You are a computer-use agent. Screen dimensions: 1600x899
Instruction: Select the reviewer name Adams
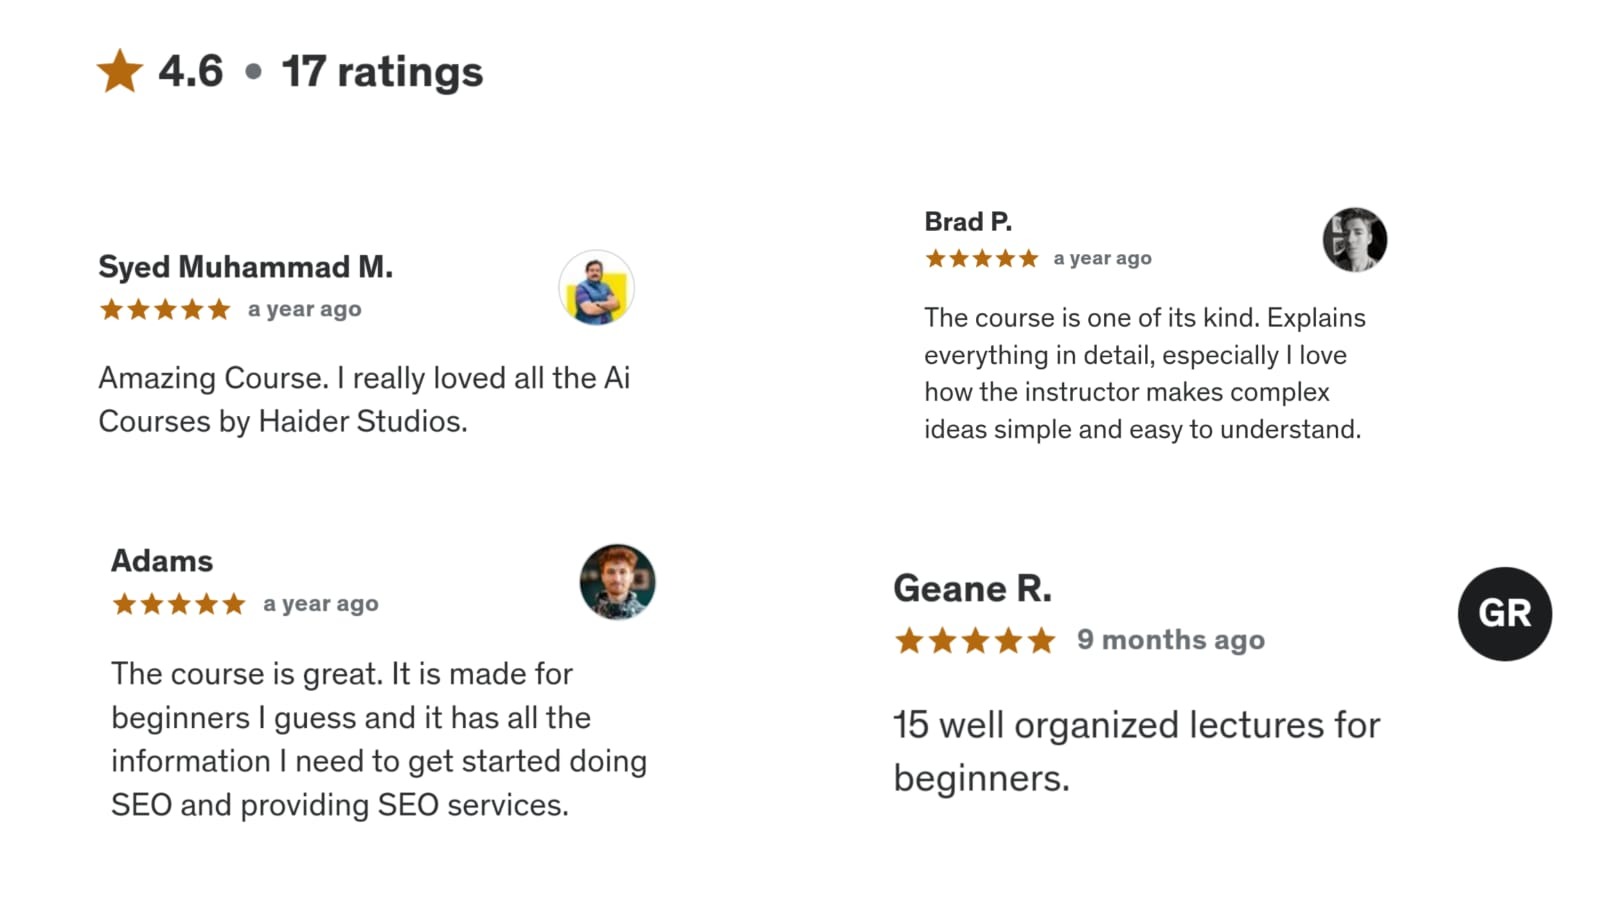162,561
